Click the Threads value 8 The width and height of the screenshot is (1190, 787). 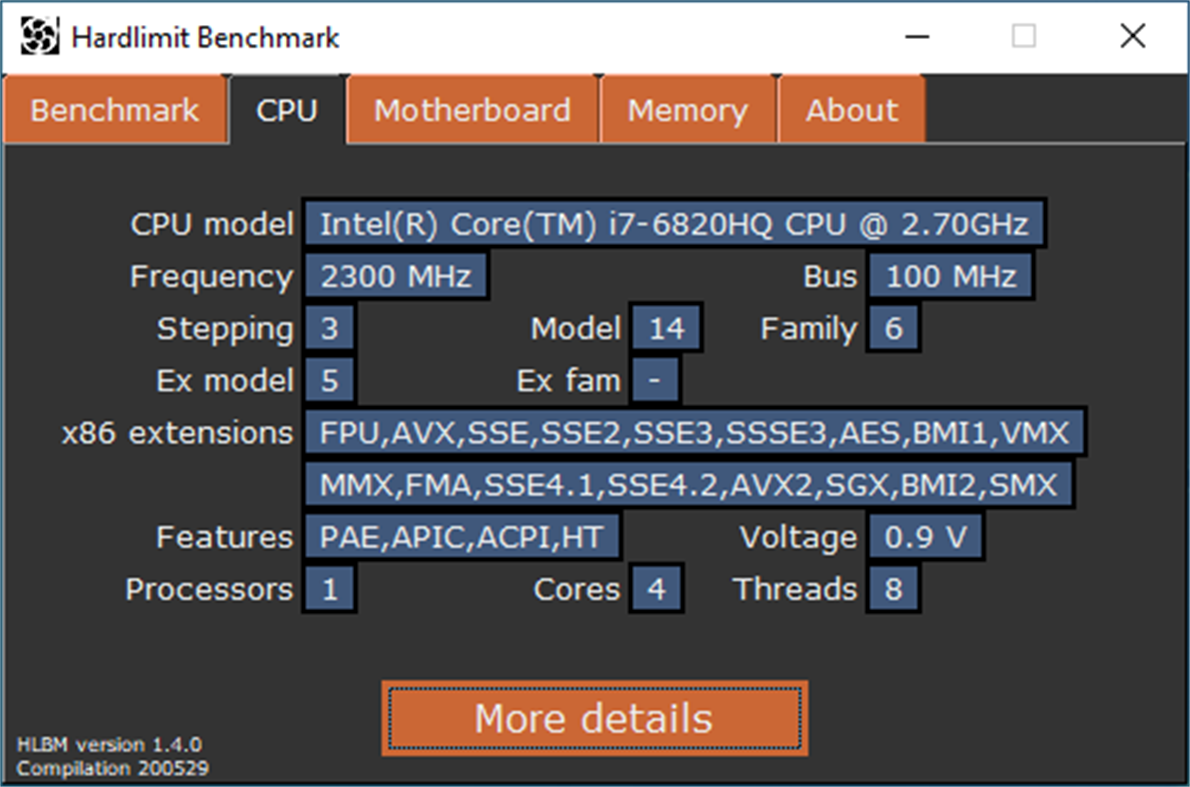[893, 588]
